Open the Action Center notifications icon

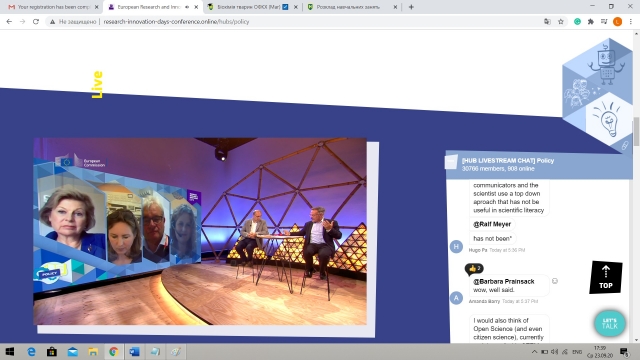point(624,351)
